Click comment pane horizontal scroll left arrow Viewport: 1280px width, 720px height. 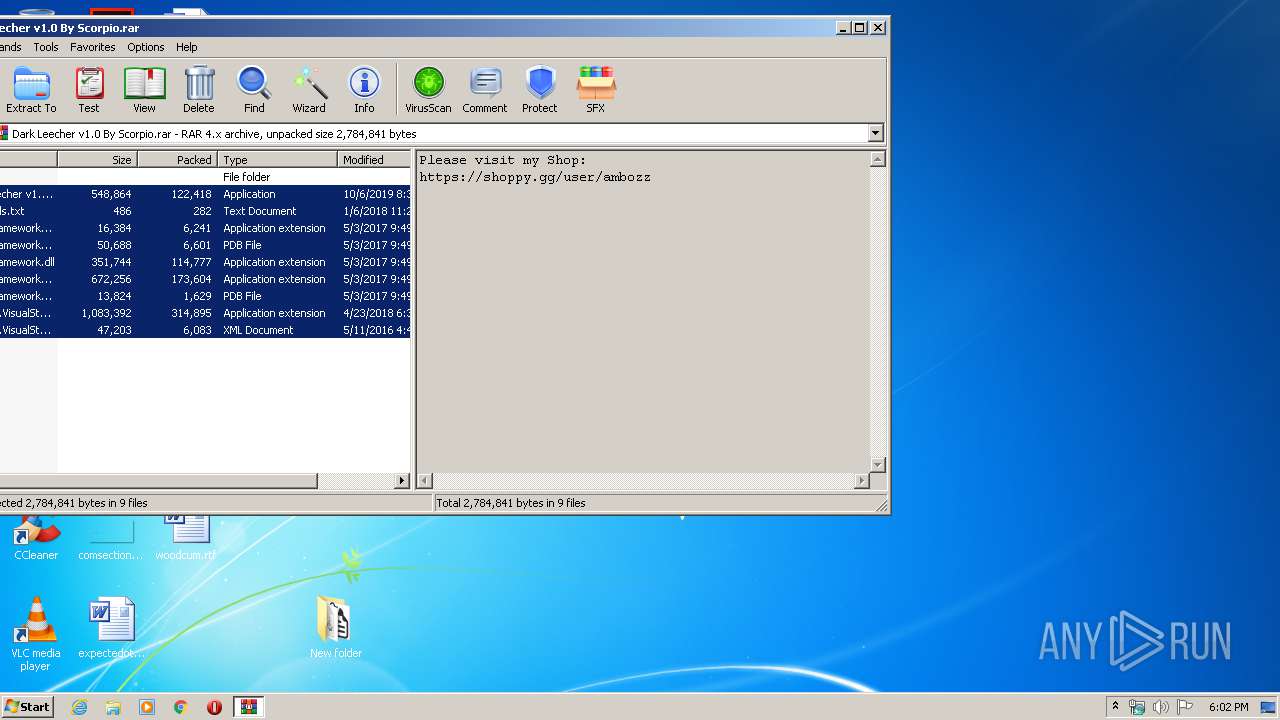(425, 481)
